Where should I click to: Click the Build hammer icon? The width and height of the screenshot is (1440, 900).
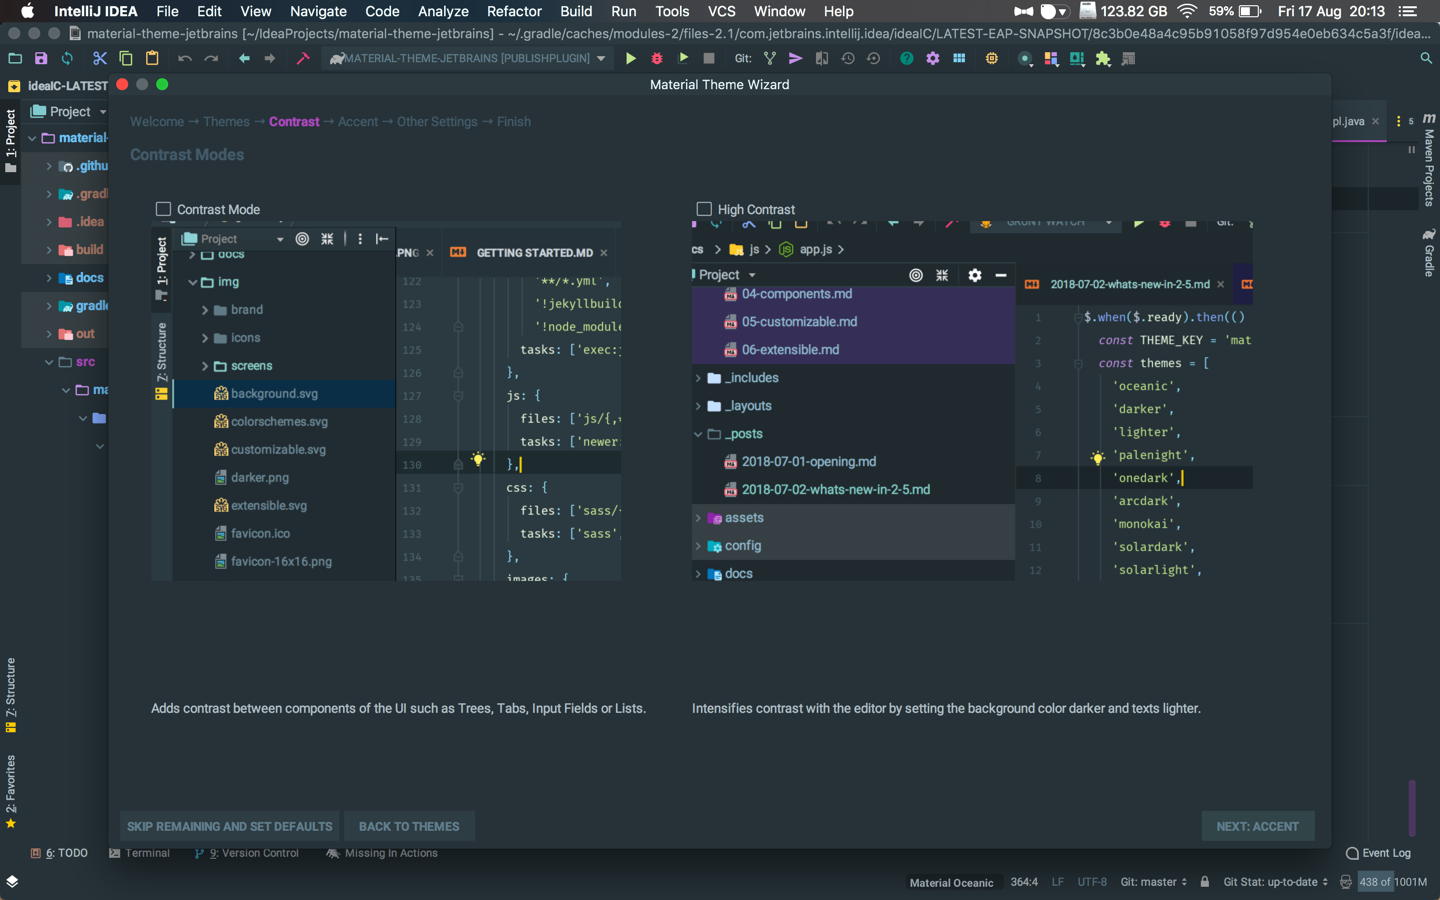[x=303, y=59]
